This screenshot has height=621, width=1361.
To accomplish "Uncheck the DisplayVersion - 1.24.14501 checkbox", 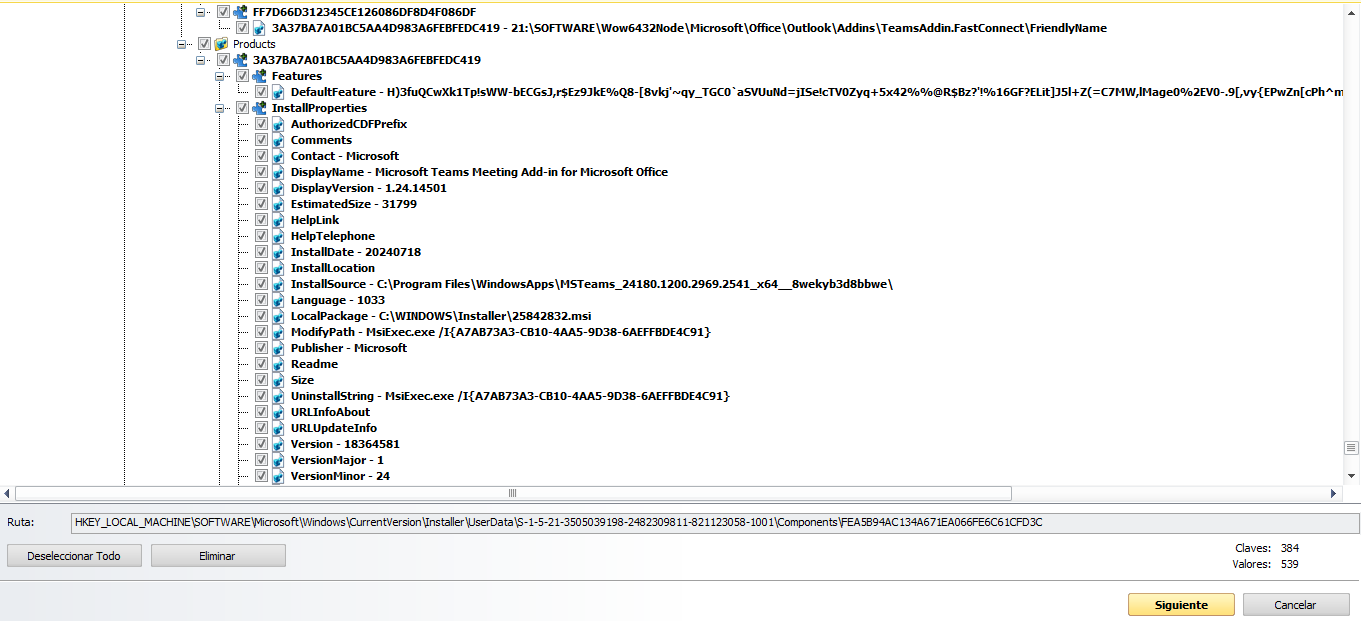I will click(x=262, y=188).
